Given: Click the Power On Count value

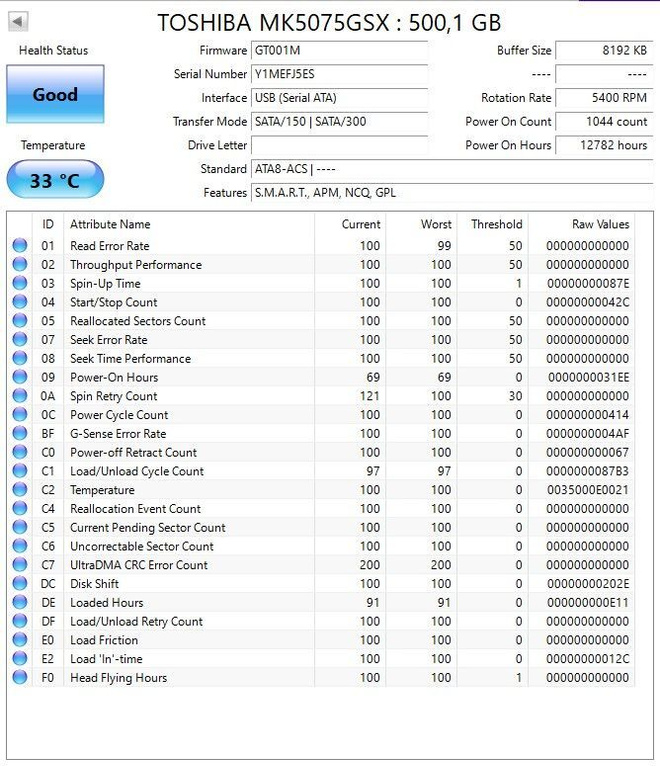Looking at the screenshot, I should coord(604,122).
